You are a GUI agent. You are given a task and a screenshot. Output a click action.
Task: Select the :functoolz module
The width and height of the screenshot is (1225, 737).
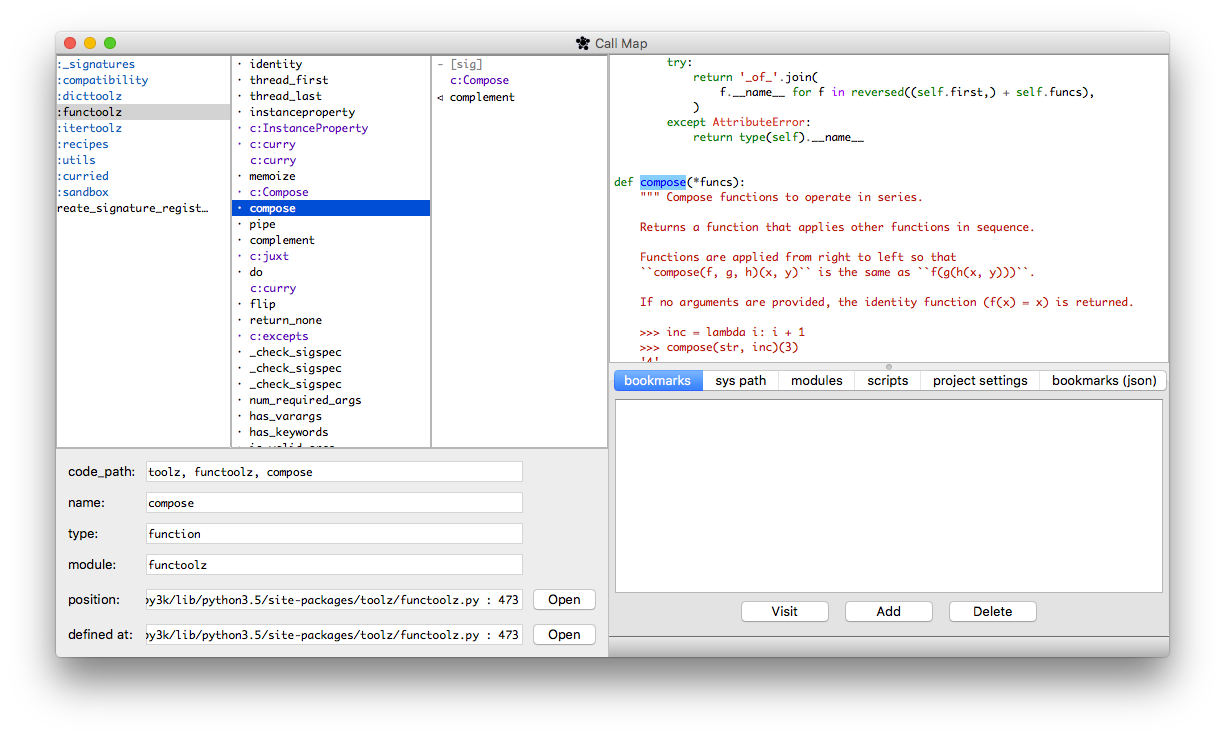pyautogui.click(x=143, y=112)
